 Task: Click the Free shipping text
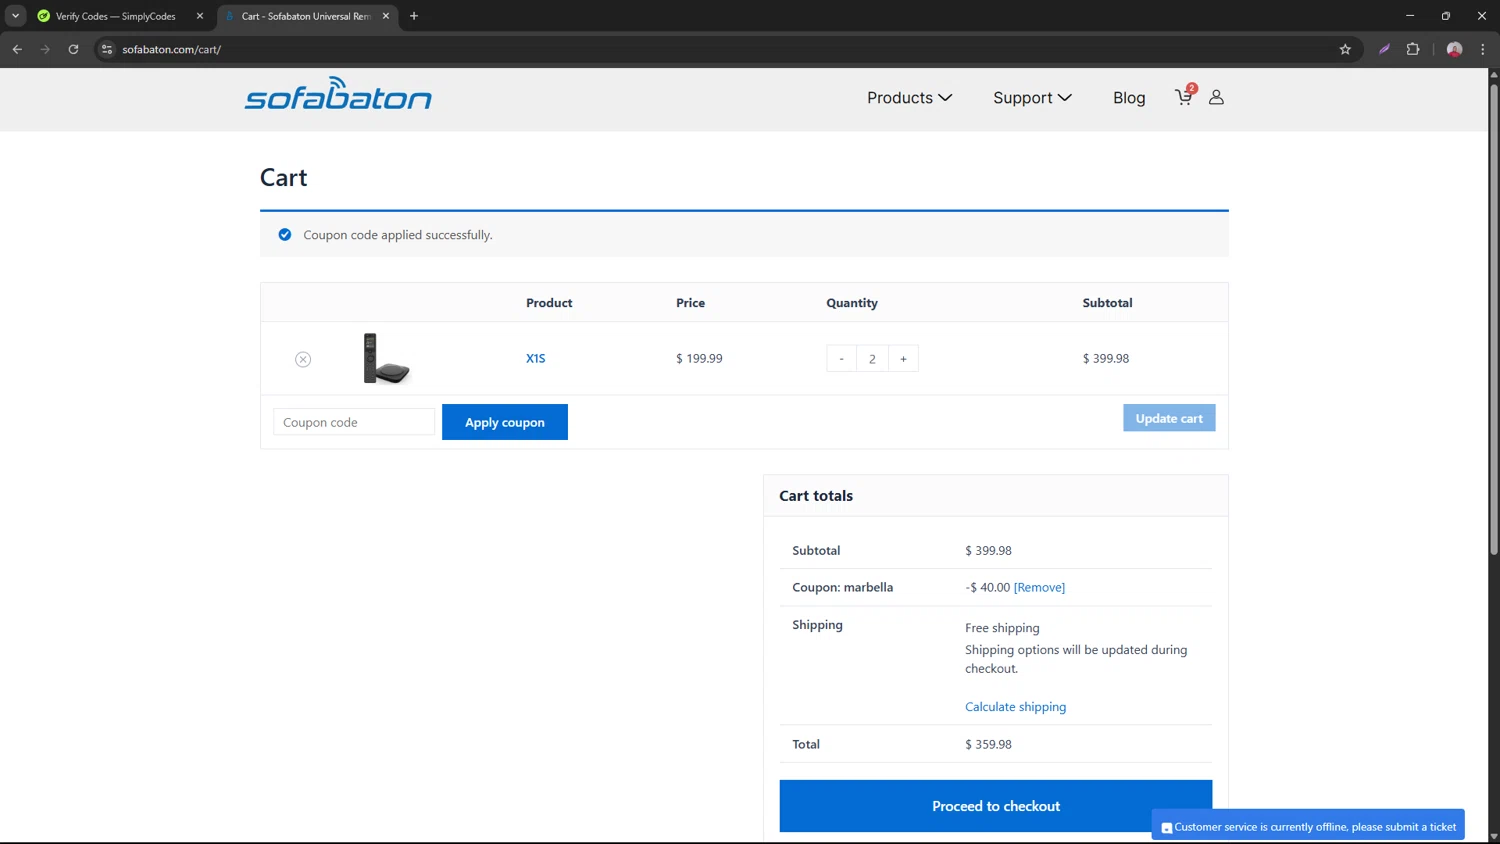pyautogui.click(x=1002, y=628)
